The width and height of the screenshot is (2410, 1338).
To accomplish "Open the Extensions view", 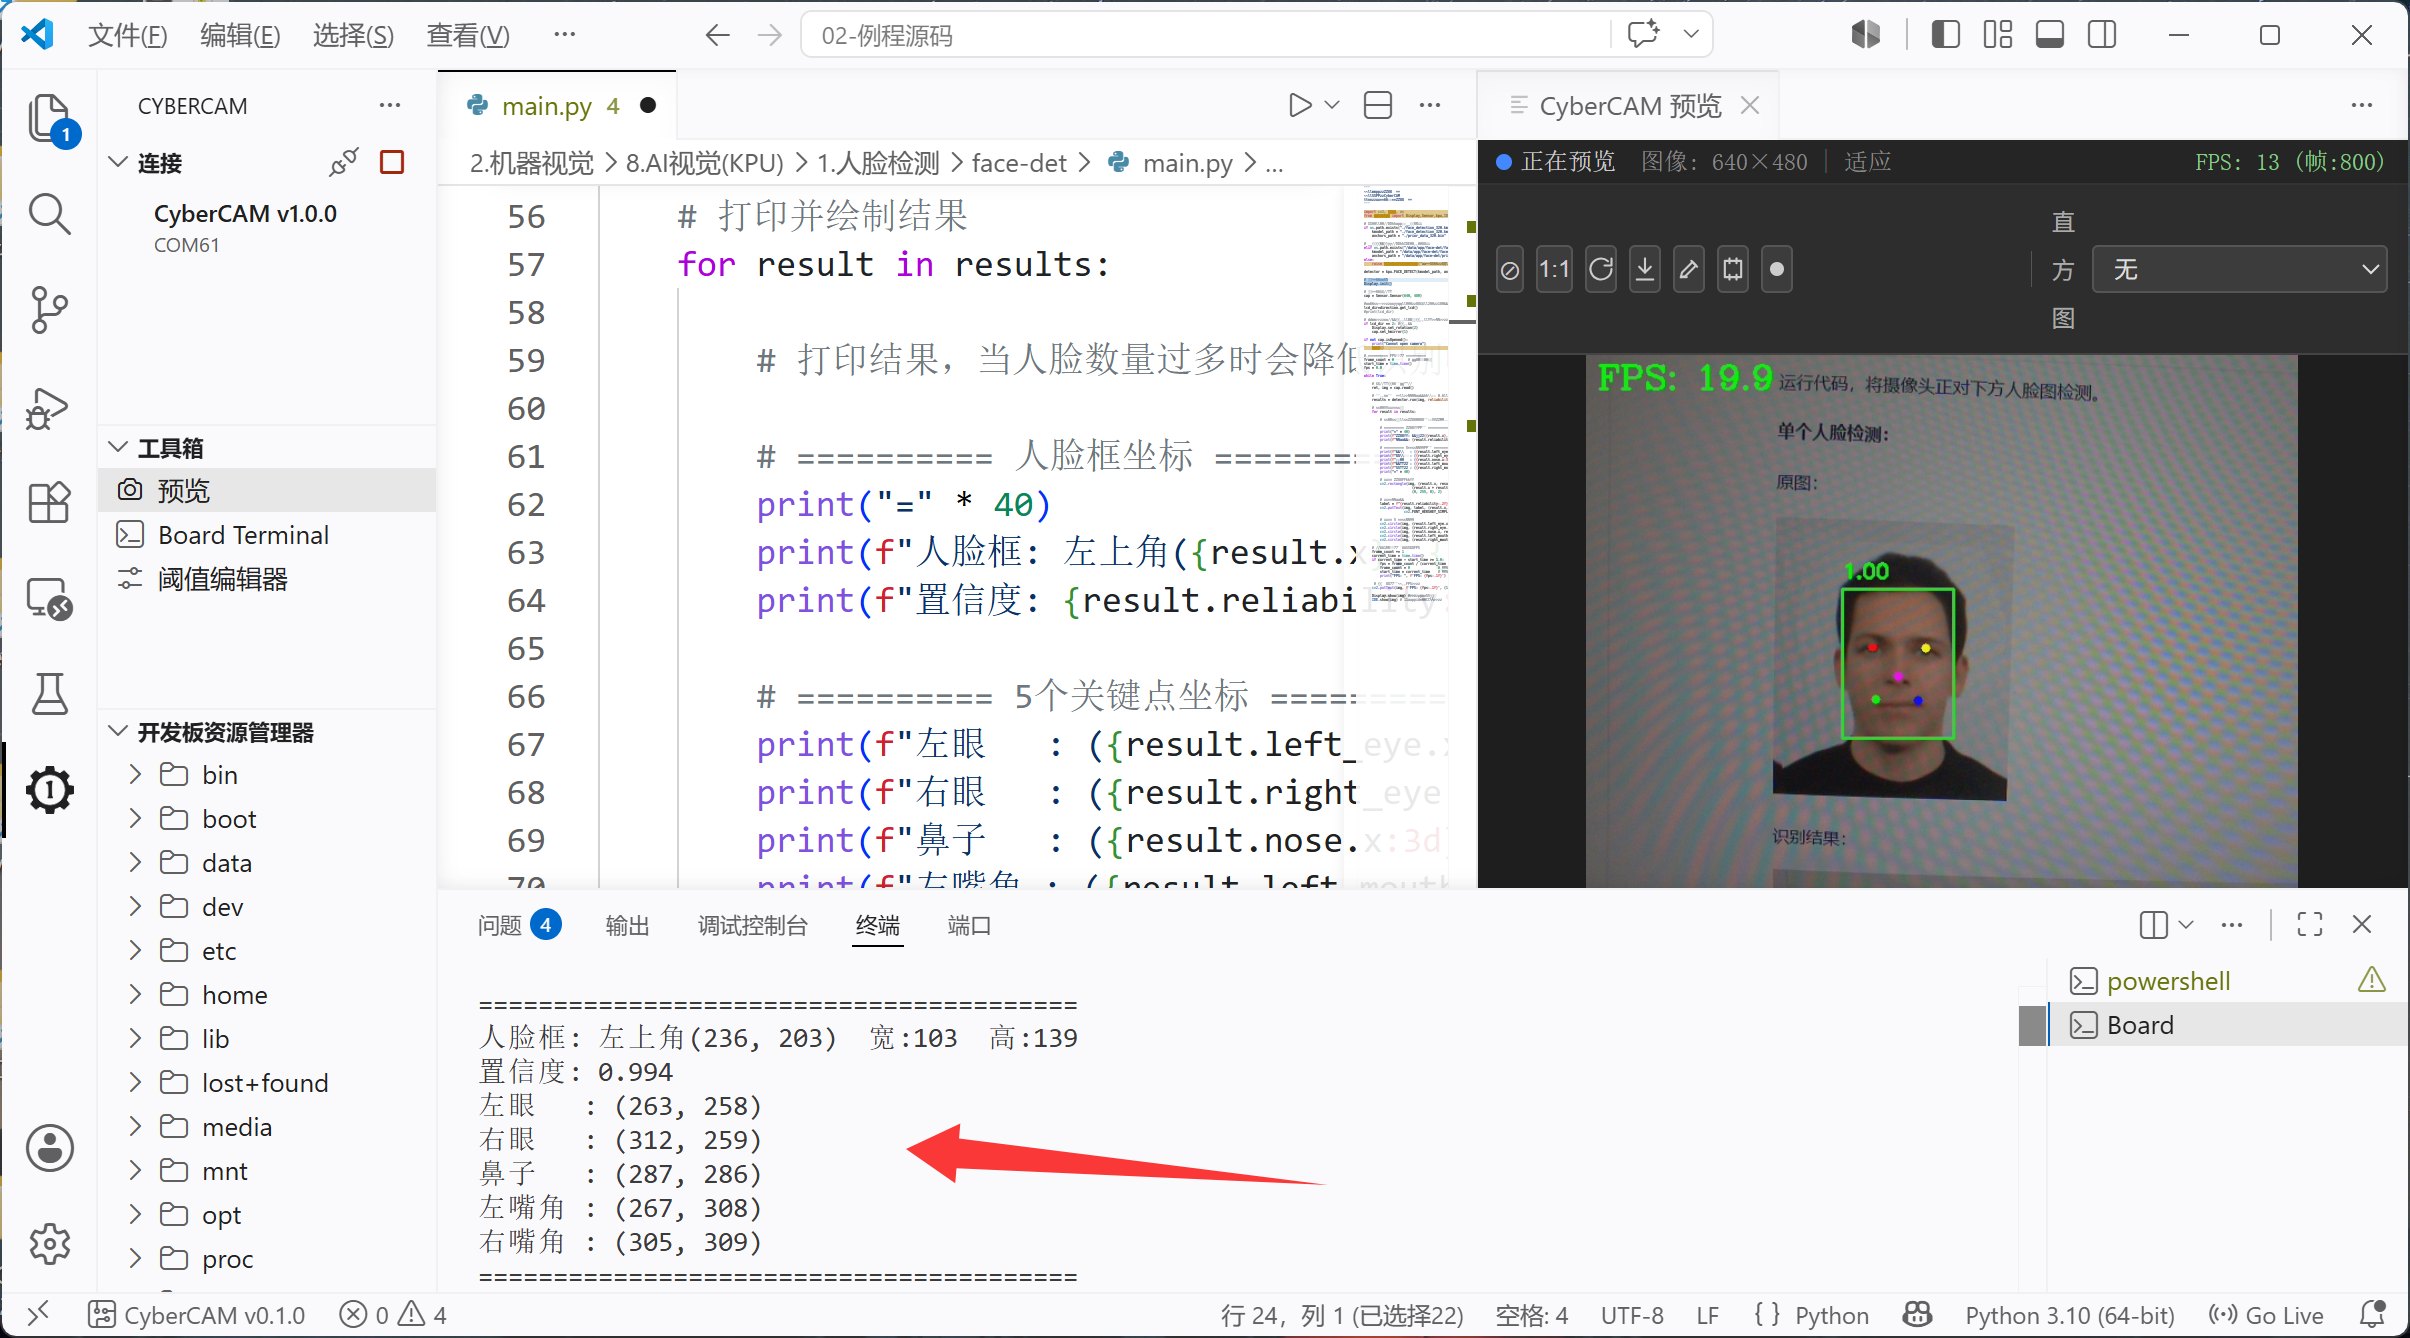I will [50, 503].
